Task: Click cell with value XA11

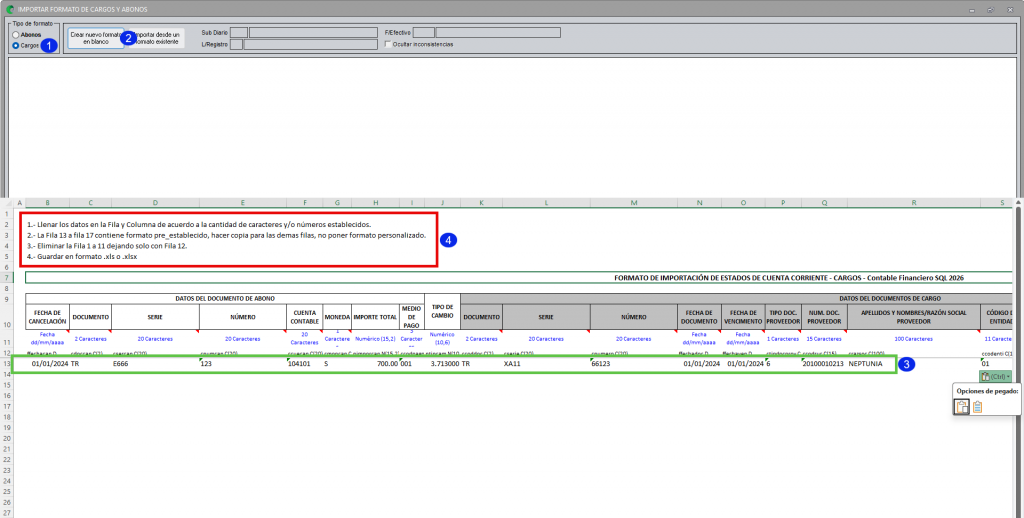Action: click(x=546, y=363)
